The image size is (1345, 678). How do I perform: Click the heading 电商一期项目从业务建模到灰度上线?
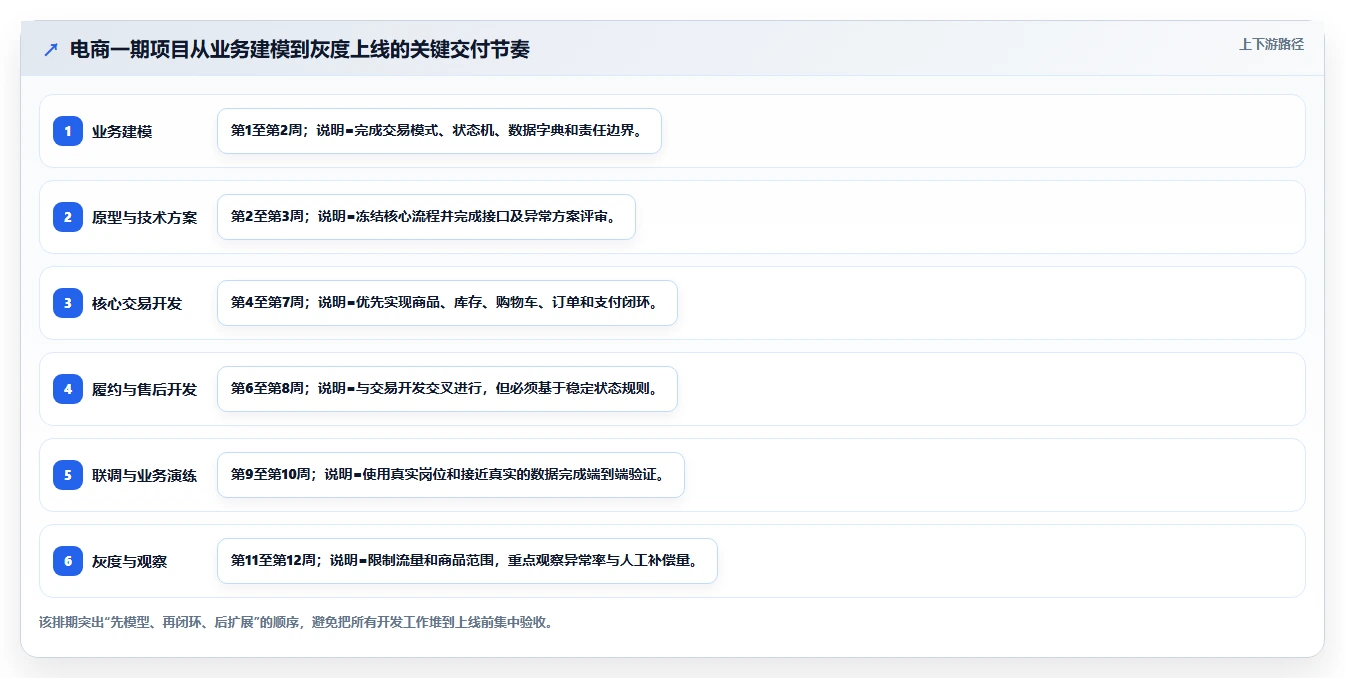(x=300, y=50)
